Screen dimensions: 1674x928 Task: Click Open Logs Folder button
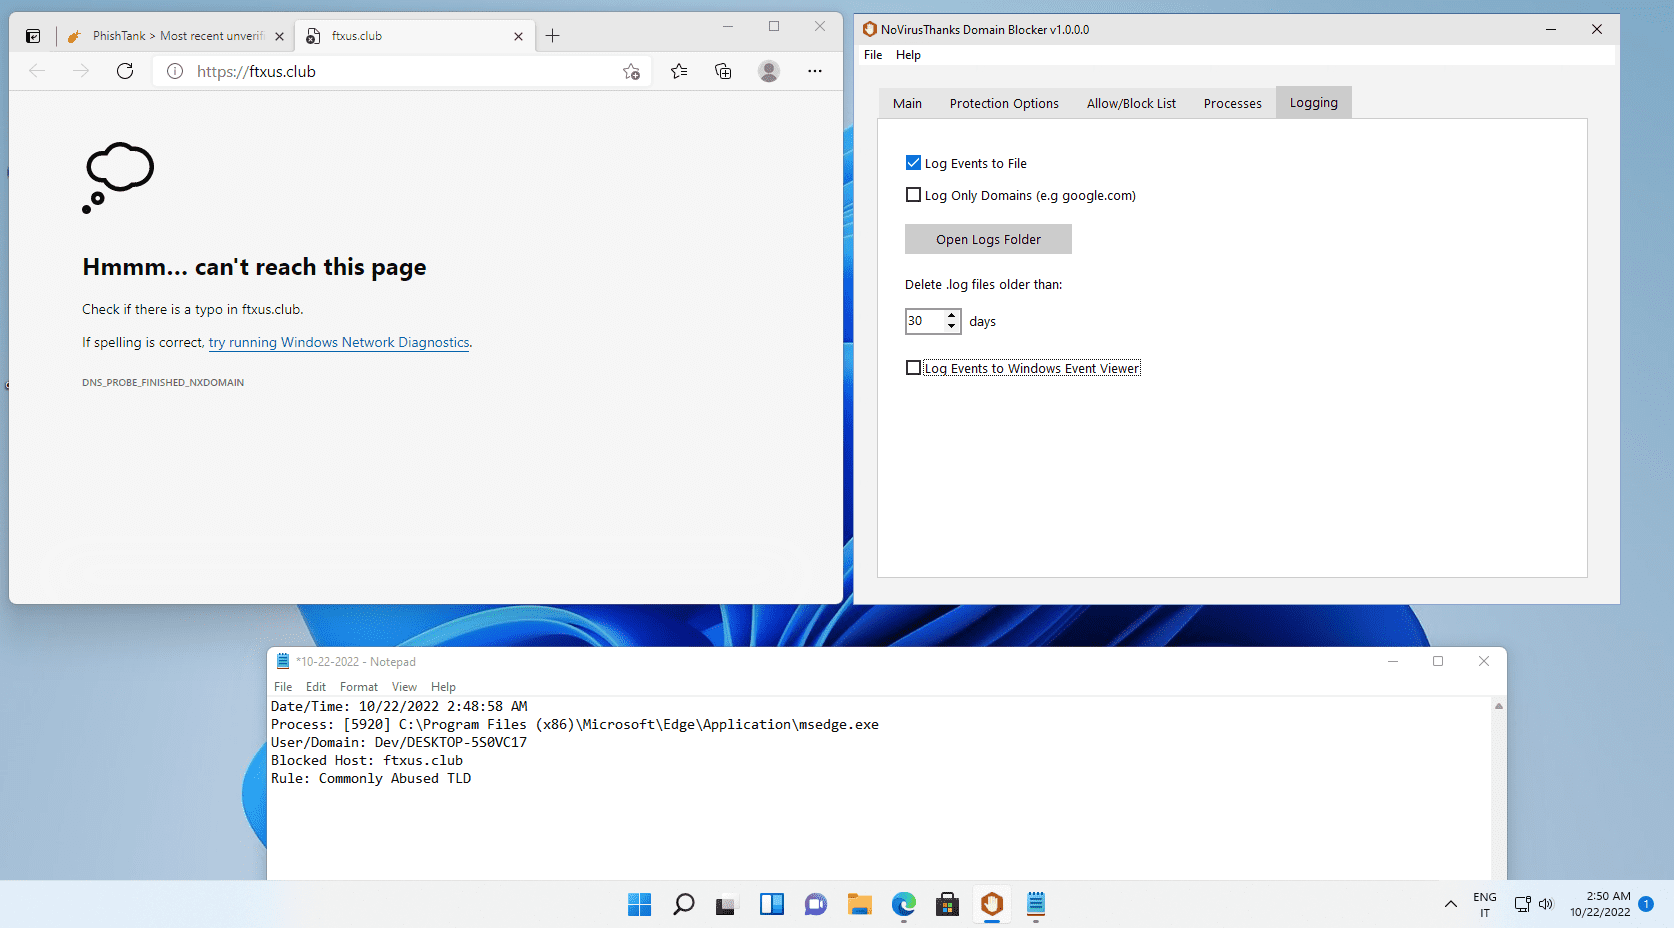pyautogui.click(x=988, y=239)
